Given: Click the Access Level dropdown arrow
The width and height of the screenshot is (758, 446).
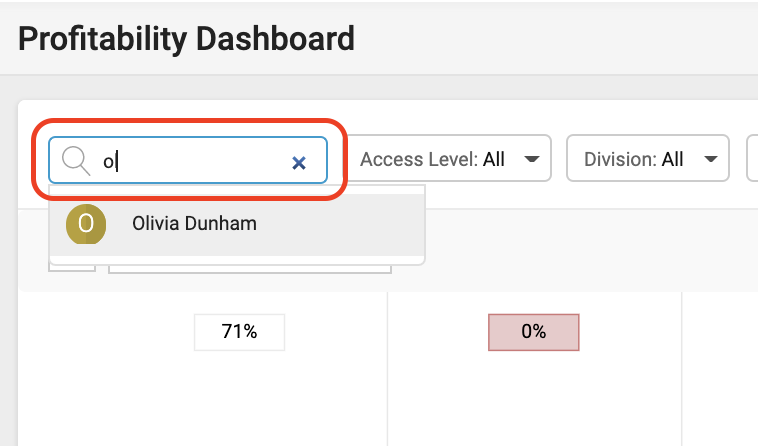Looking at the screenshot, I should click(x=532, y=159).
